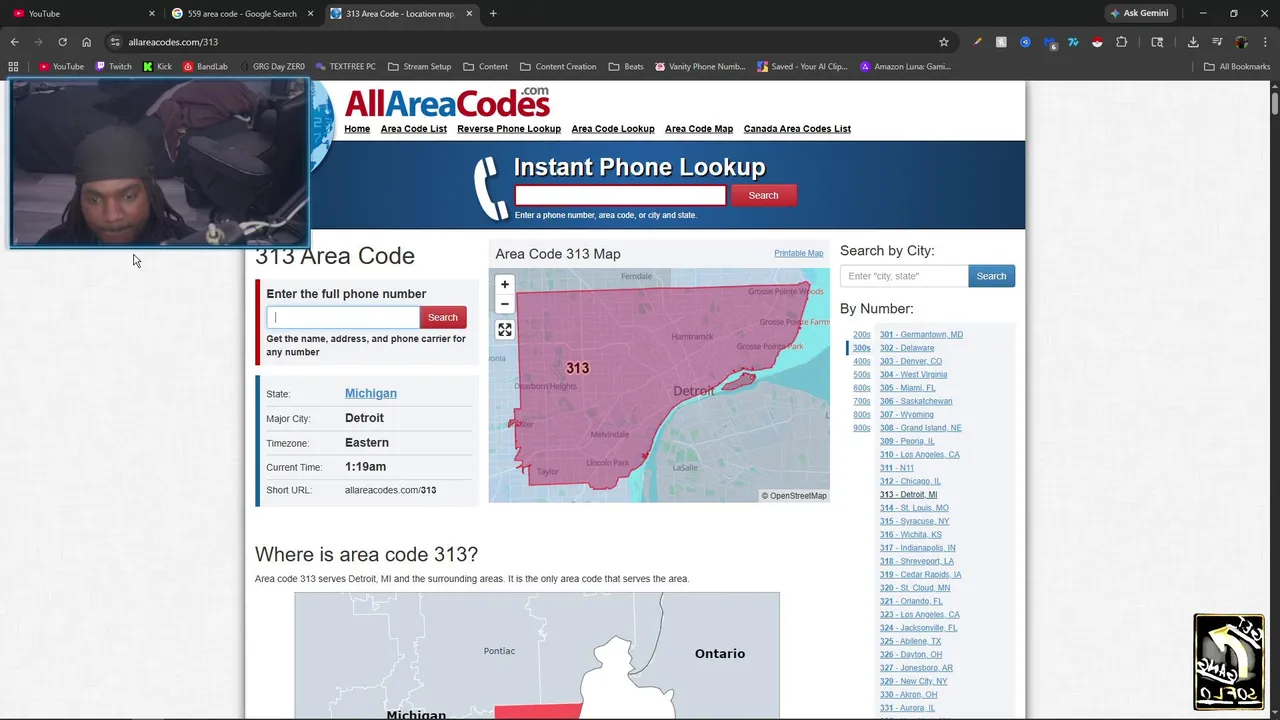Viewport: 1280px width, 720px height.
Task: Click the full phone number input box
Action: (x=343, y=317)
